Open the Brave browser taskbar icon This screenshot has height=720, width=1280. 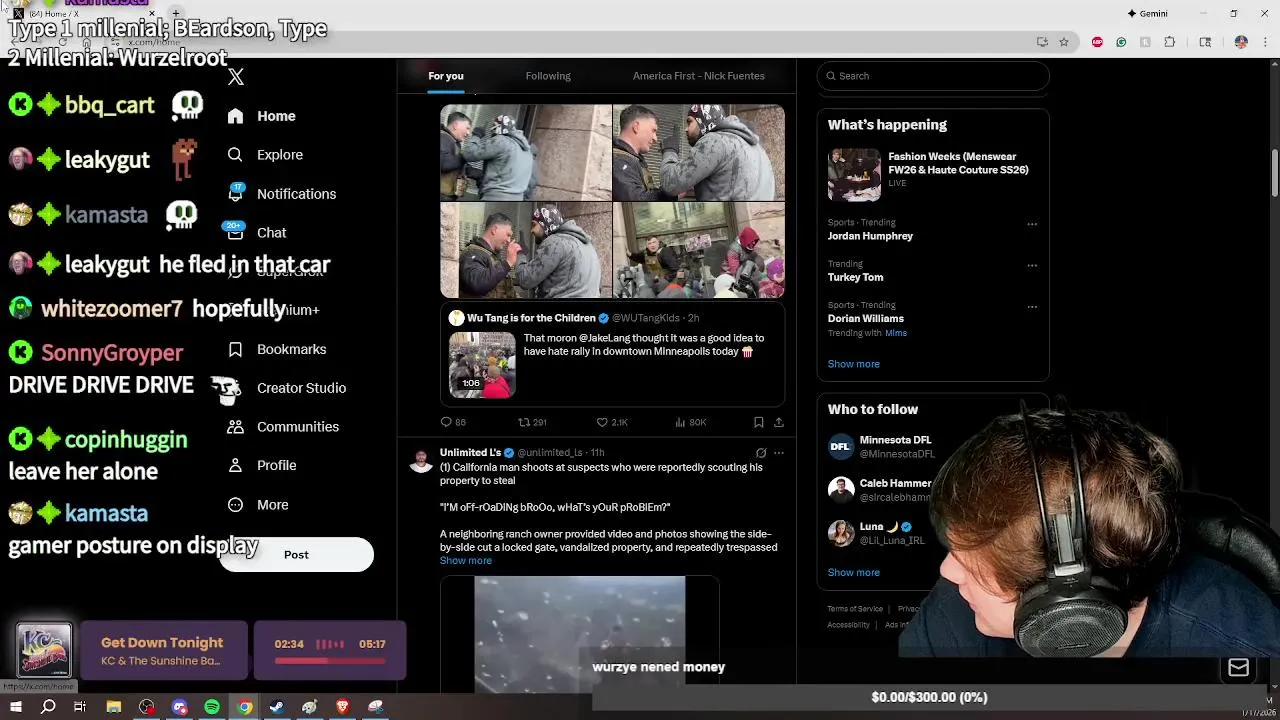(x=343, y=707)
